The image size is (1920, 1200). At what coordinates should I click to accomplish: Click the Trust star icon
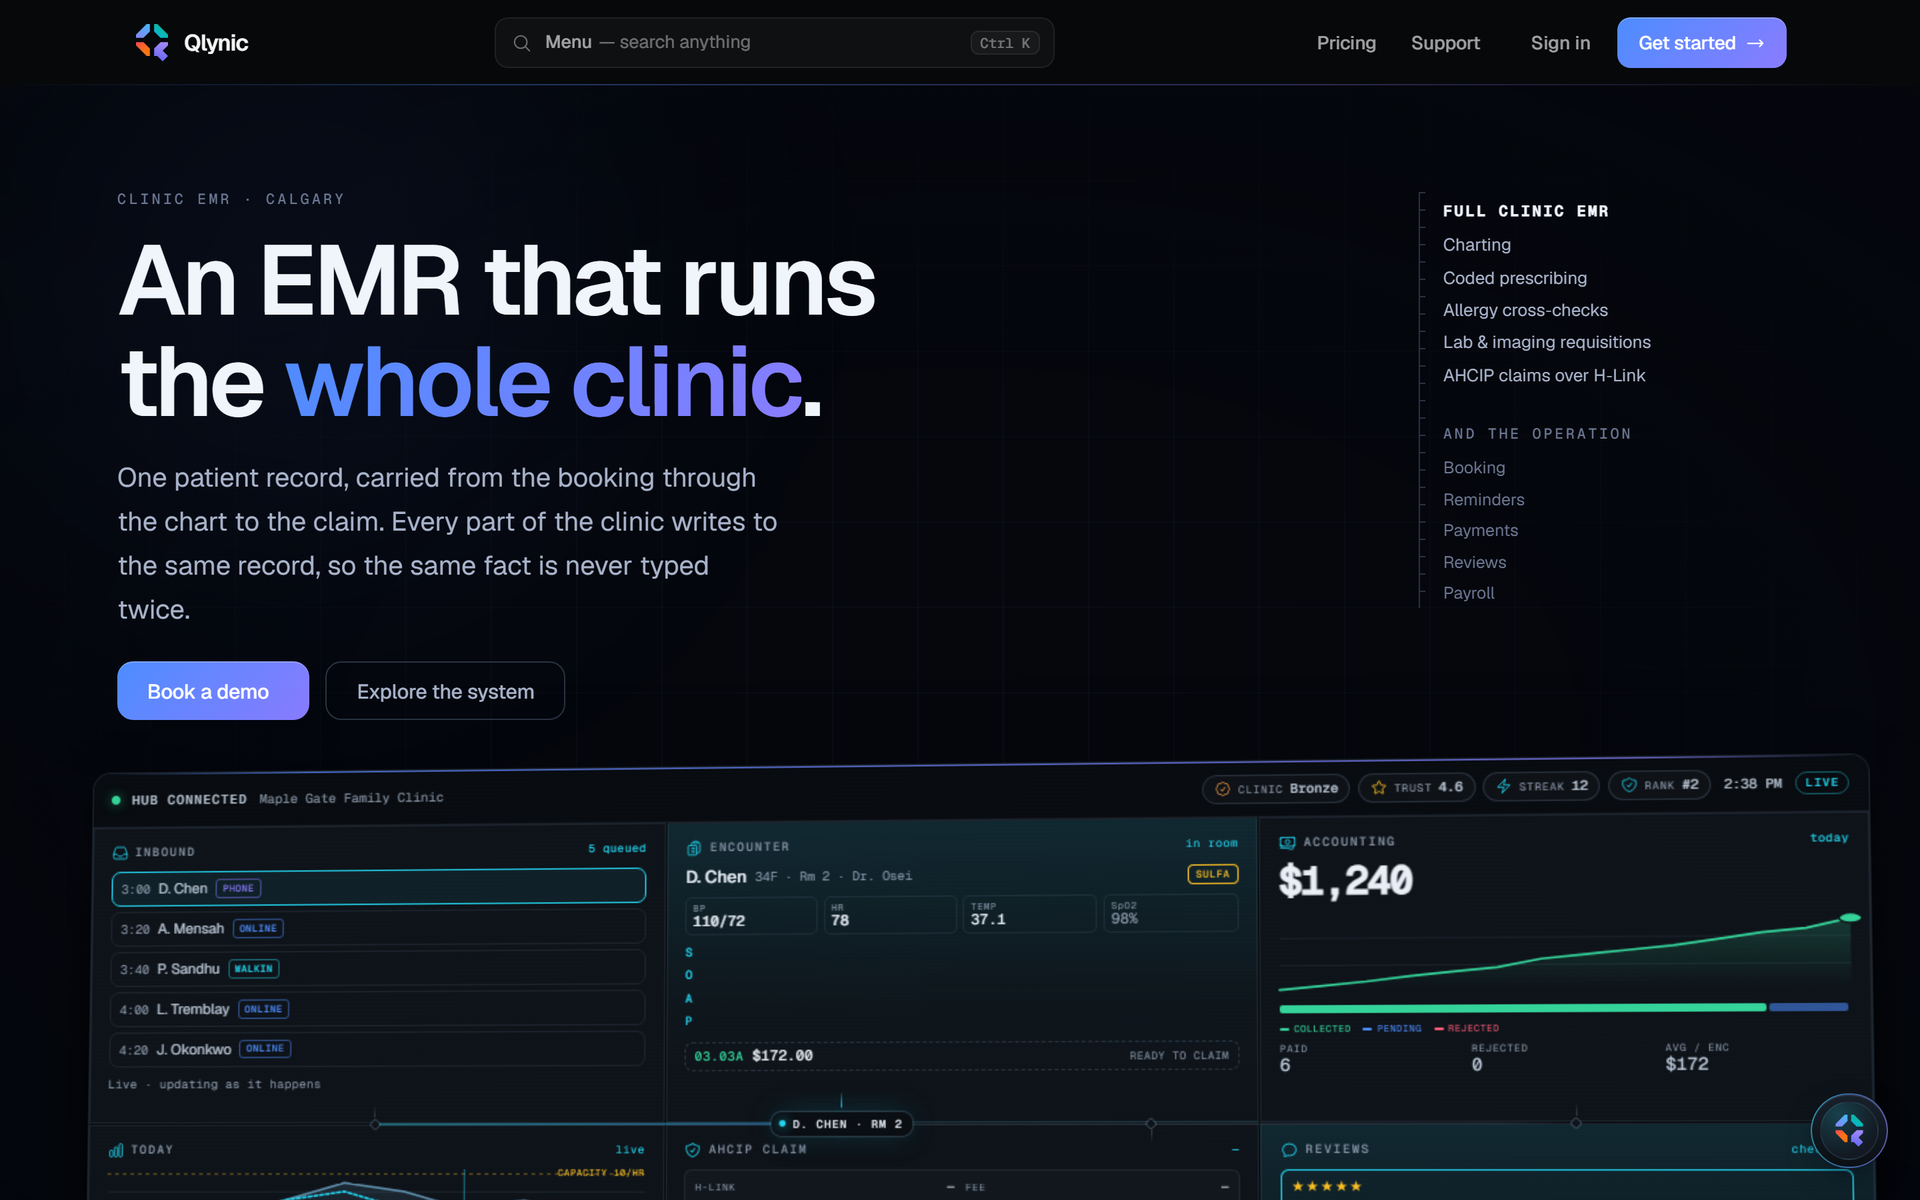tap(1379, 788)
